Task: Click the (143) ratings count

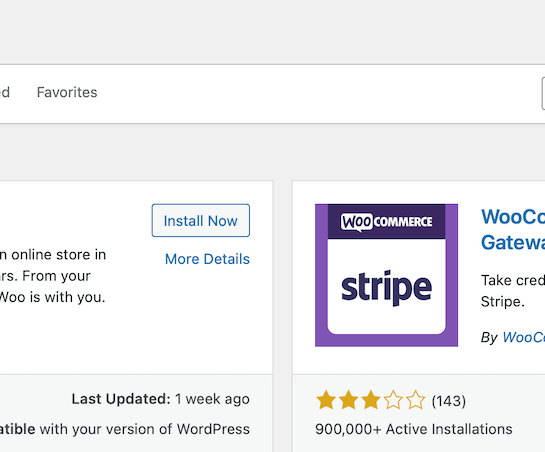Action: coord(448,401)
